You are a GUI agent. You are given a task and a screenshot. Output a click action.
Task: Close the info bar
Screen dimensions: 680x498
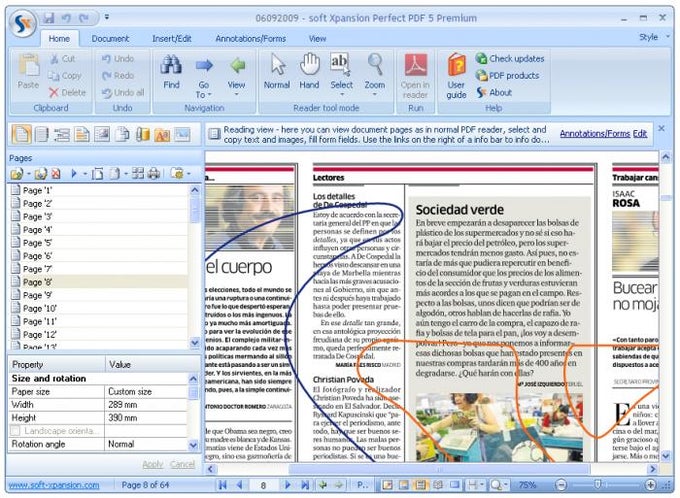pyautogui.click(x=661, y=128)
